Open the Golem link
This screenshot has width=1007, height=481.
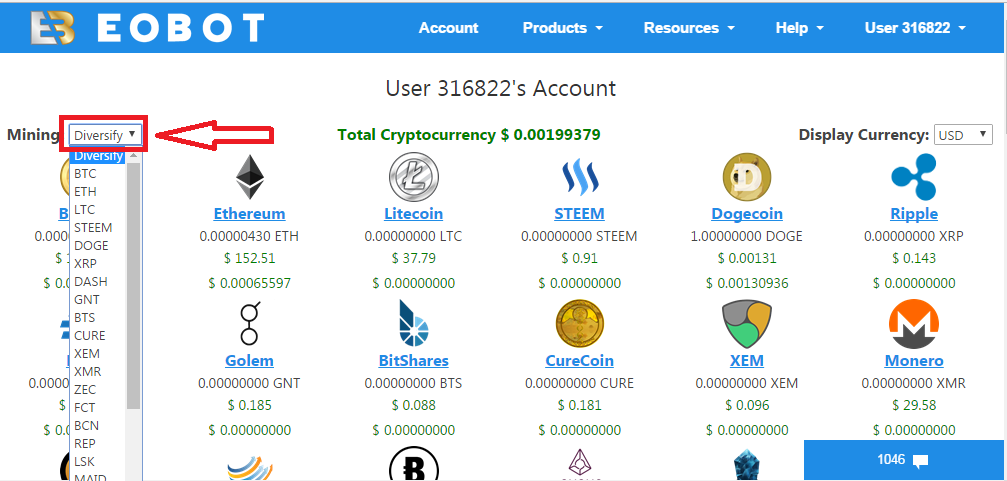[x=249, y=360]
